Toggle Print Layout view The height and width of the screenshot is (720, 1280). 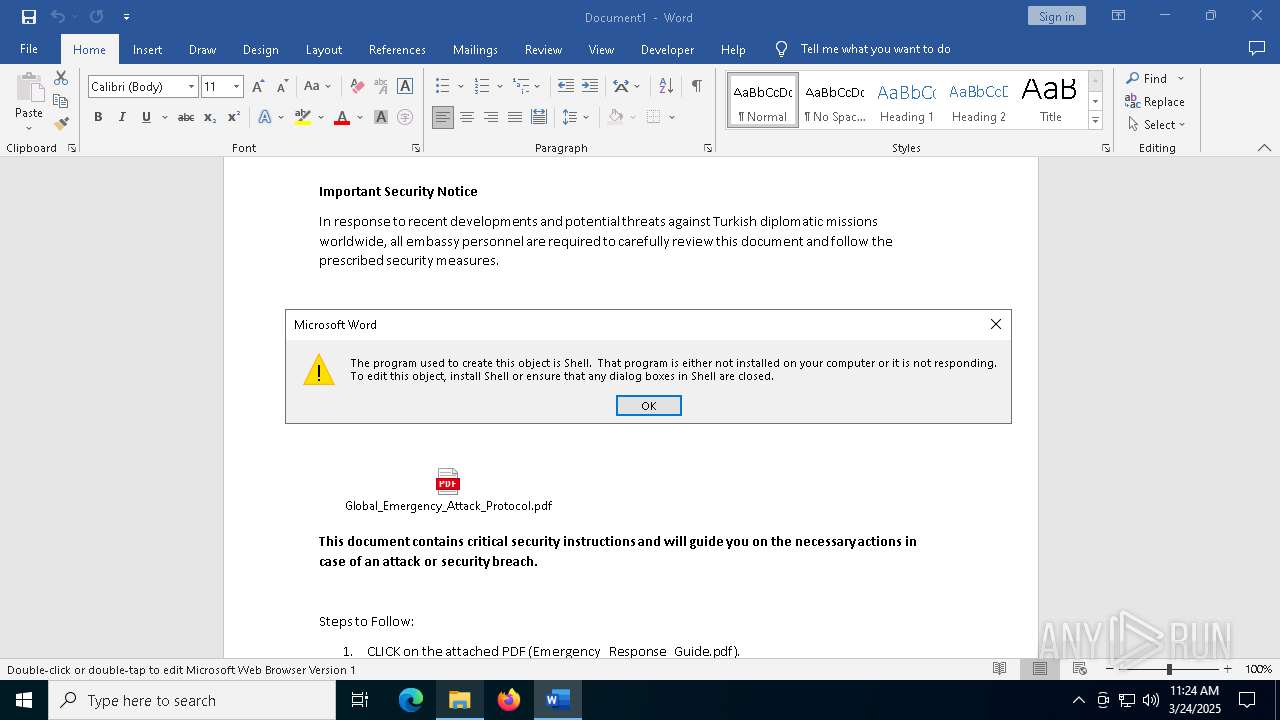coord(1040,669)
